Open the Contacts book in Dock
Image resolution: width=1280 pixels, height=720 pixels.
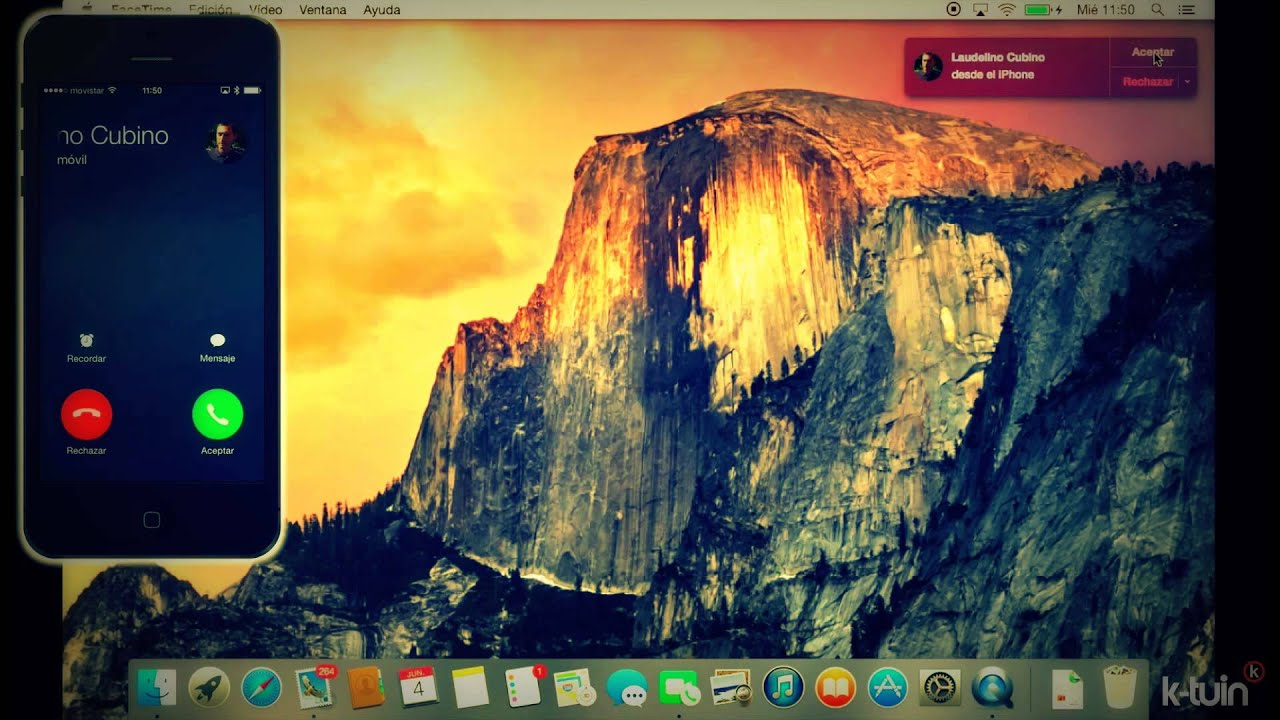click(x=366, y=687)
